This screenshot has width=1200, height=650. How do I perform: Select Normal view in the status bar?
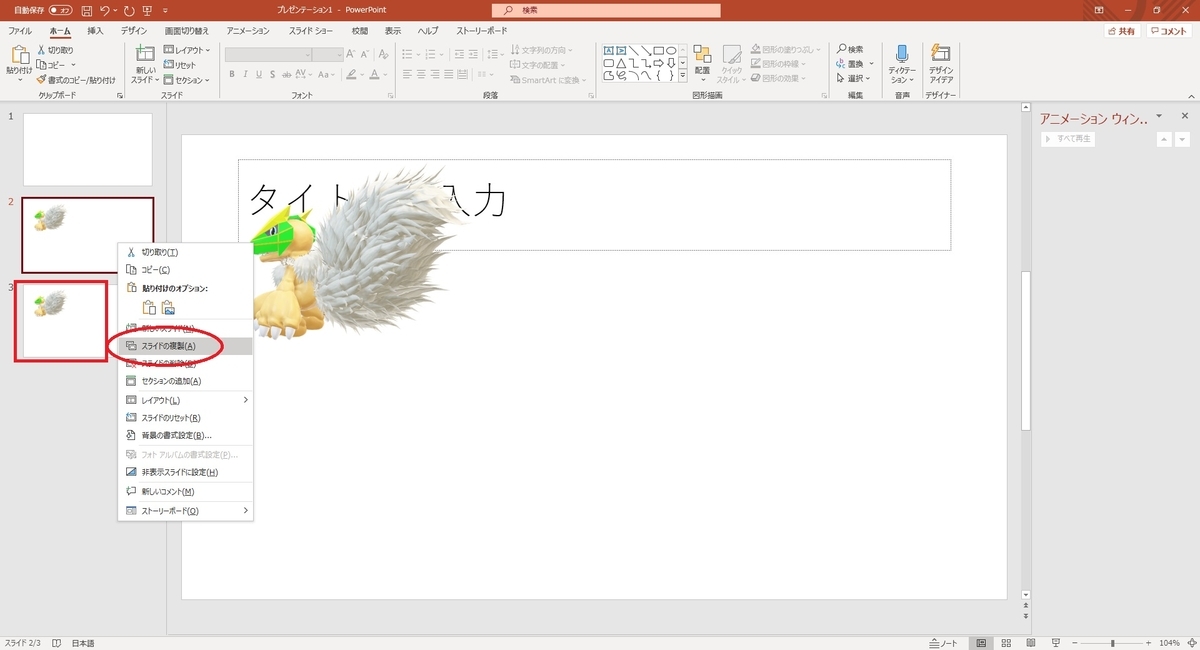click(982, 642)
